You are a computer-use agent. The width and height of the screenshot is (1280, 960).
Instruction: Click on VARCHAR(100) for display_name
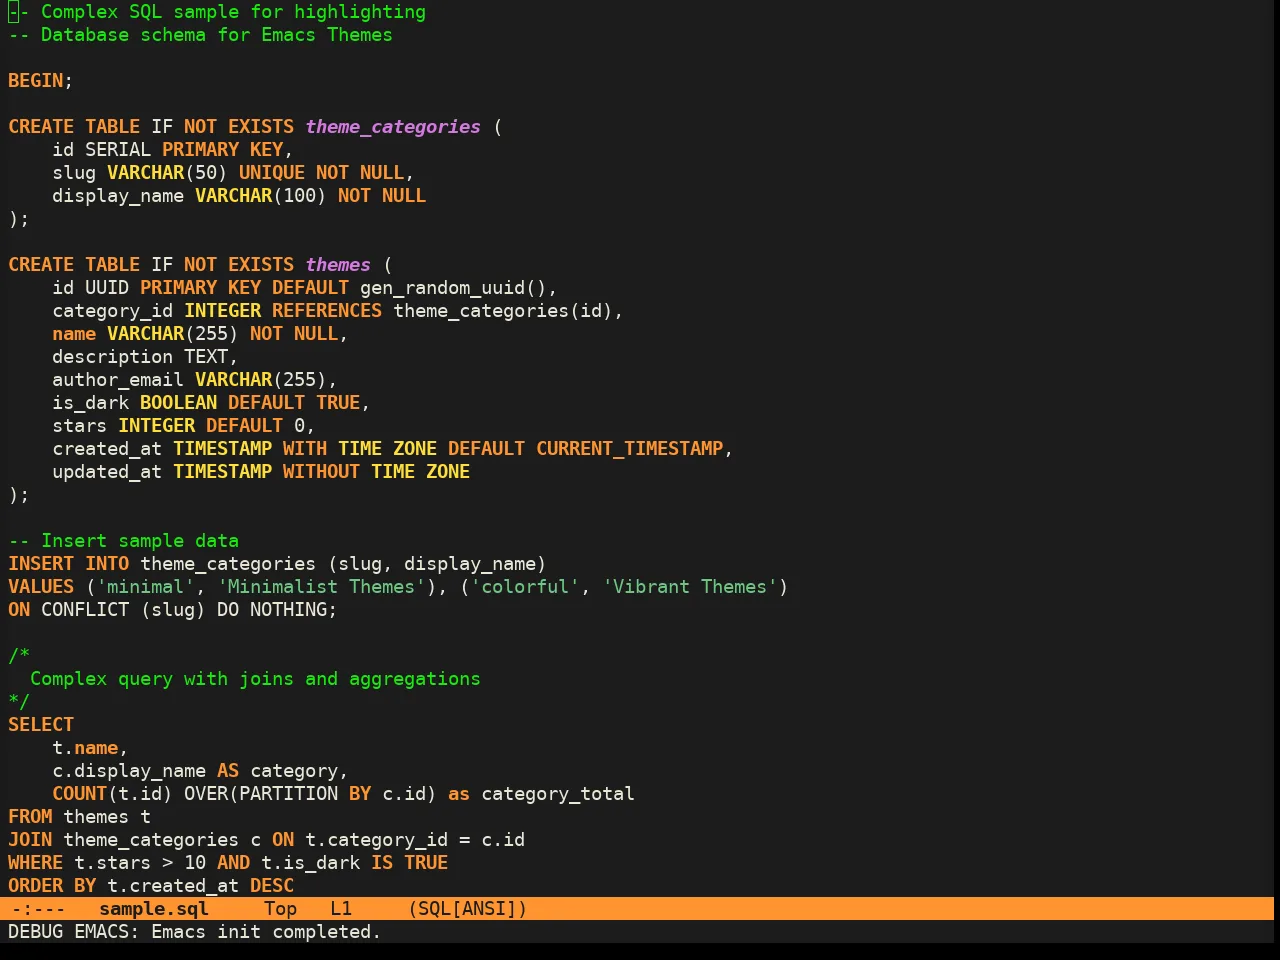[x=261, y=196]
